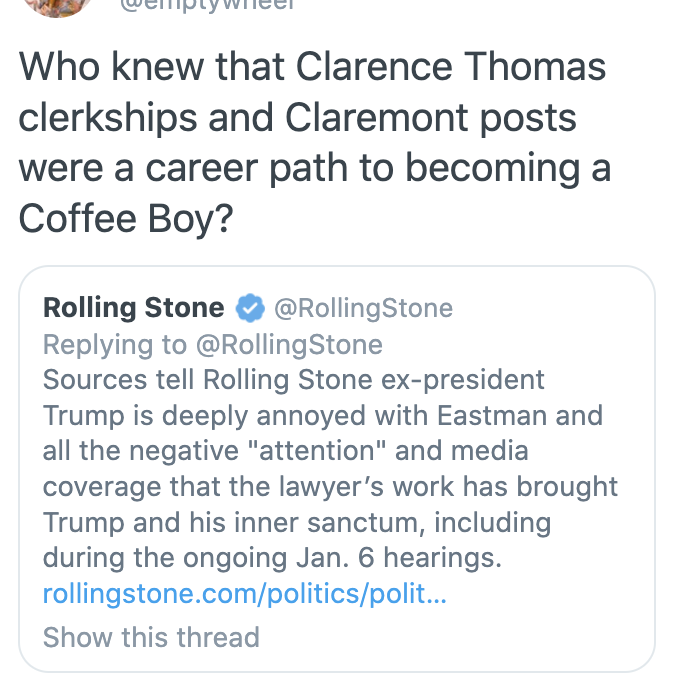Click the line "were a career path to becoming a"
This screenshot has height=684, width=676.
click(x=314, y=169)
